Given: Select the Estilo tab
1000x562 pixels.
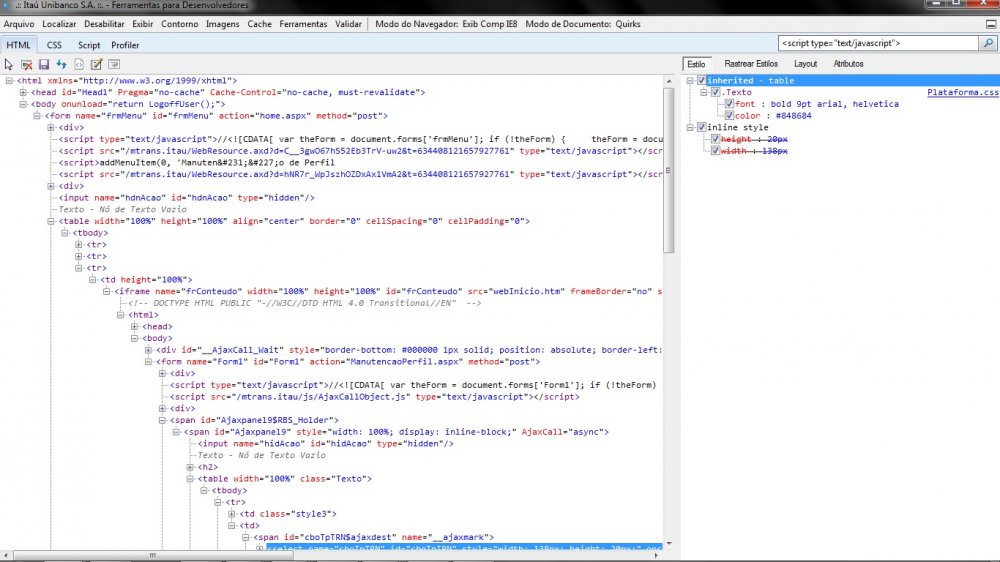Looking at the screenshot, I should tap(696, 64).
